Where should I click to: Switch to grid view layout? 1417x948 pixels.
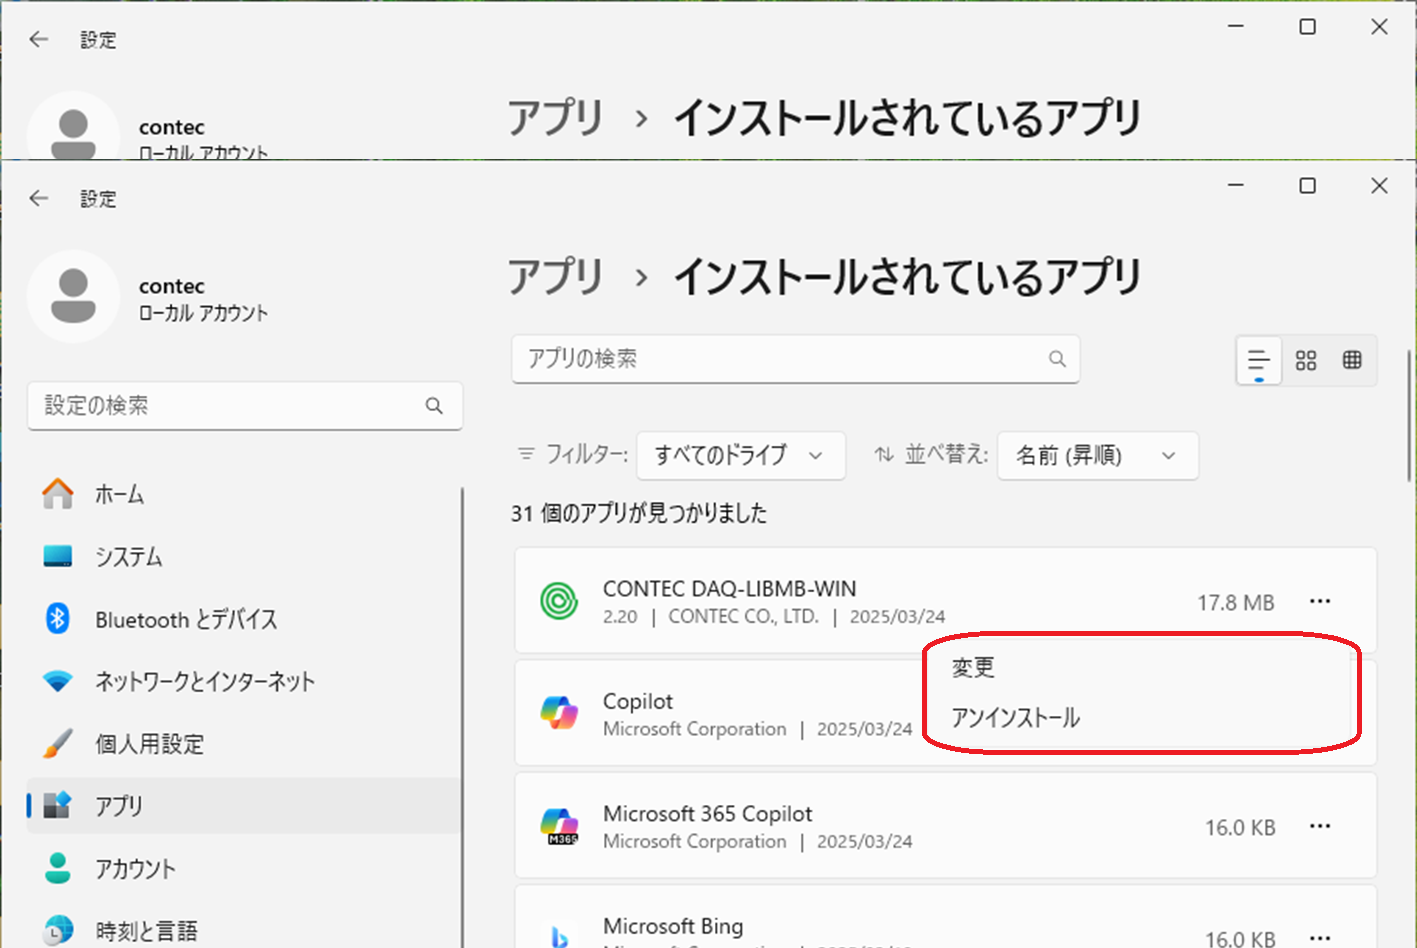[1306, 360]
